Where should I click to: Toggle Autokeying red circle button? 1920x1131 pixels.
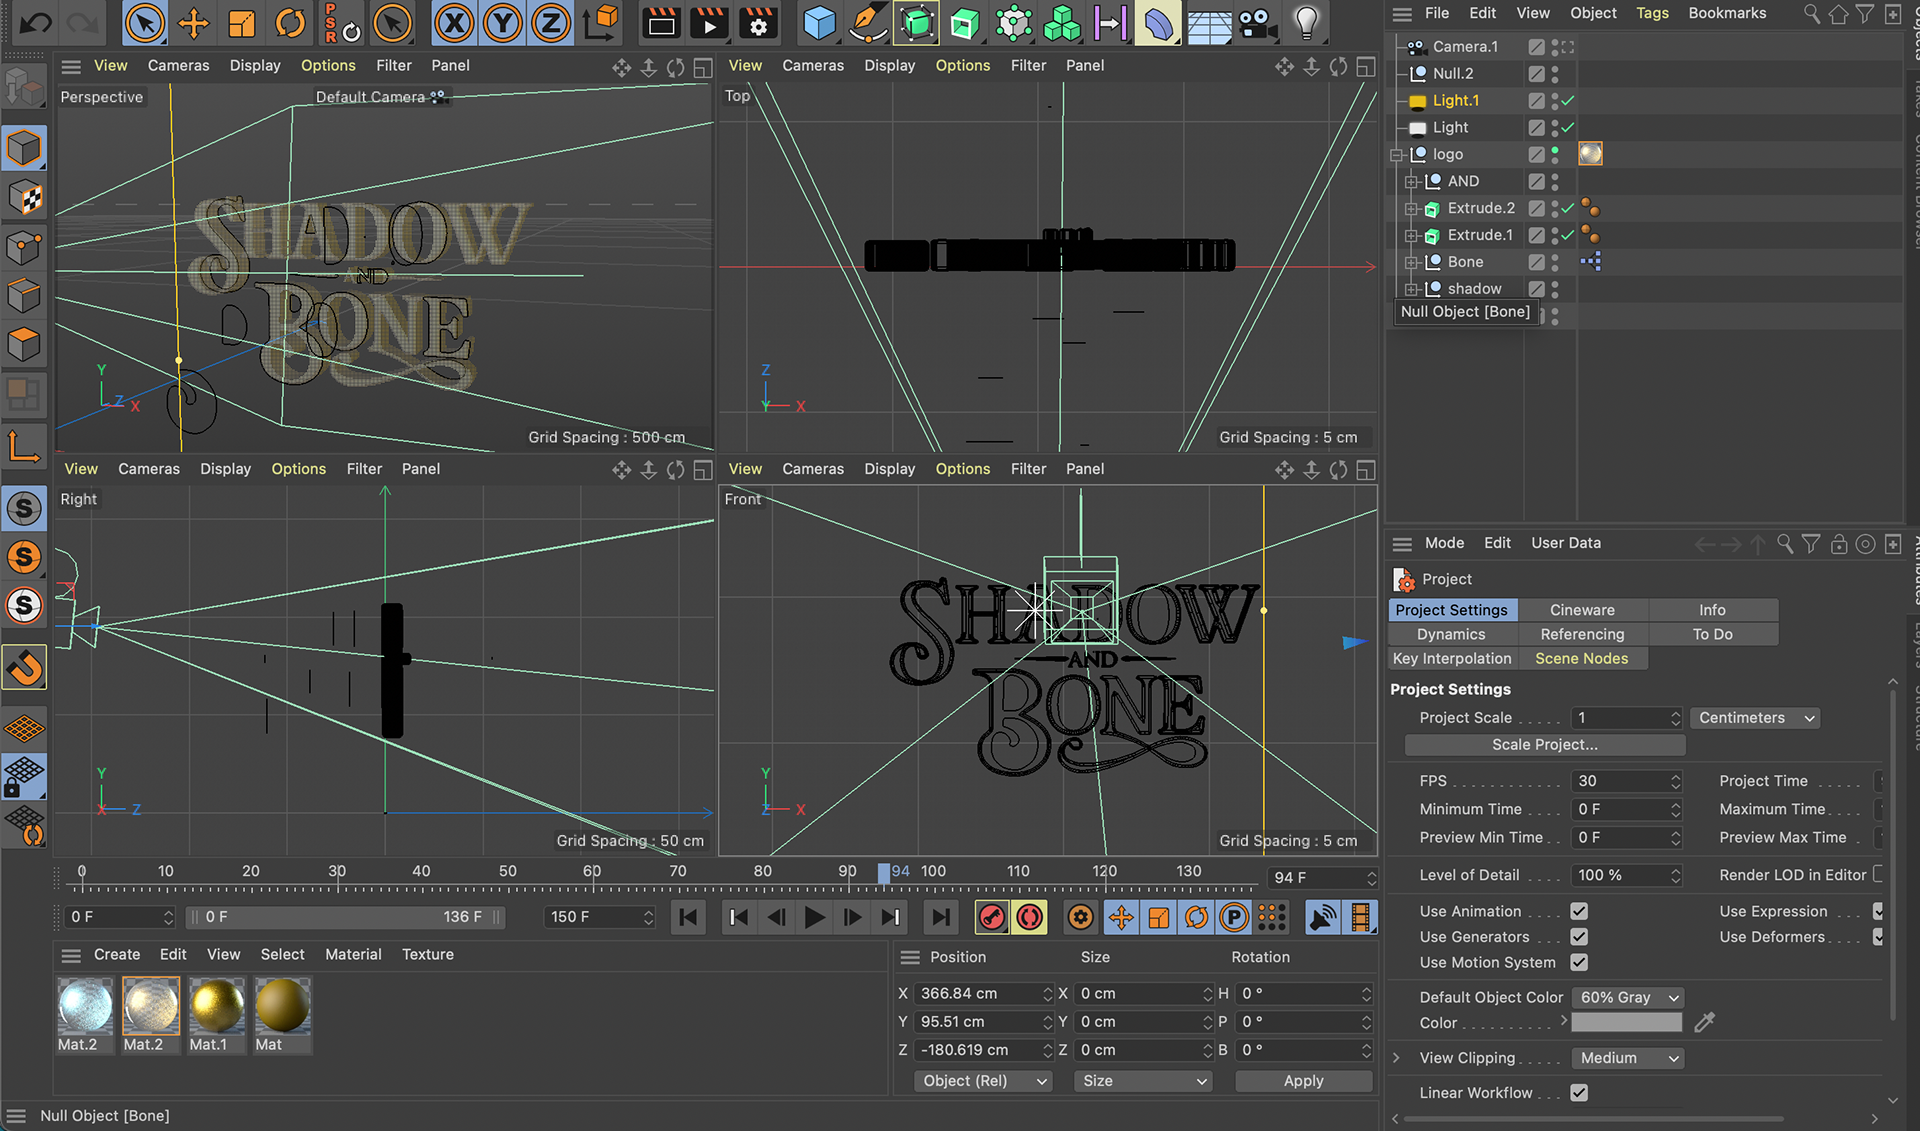pyautogui.click(x=1029, y=917)
